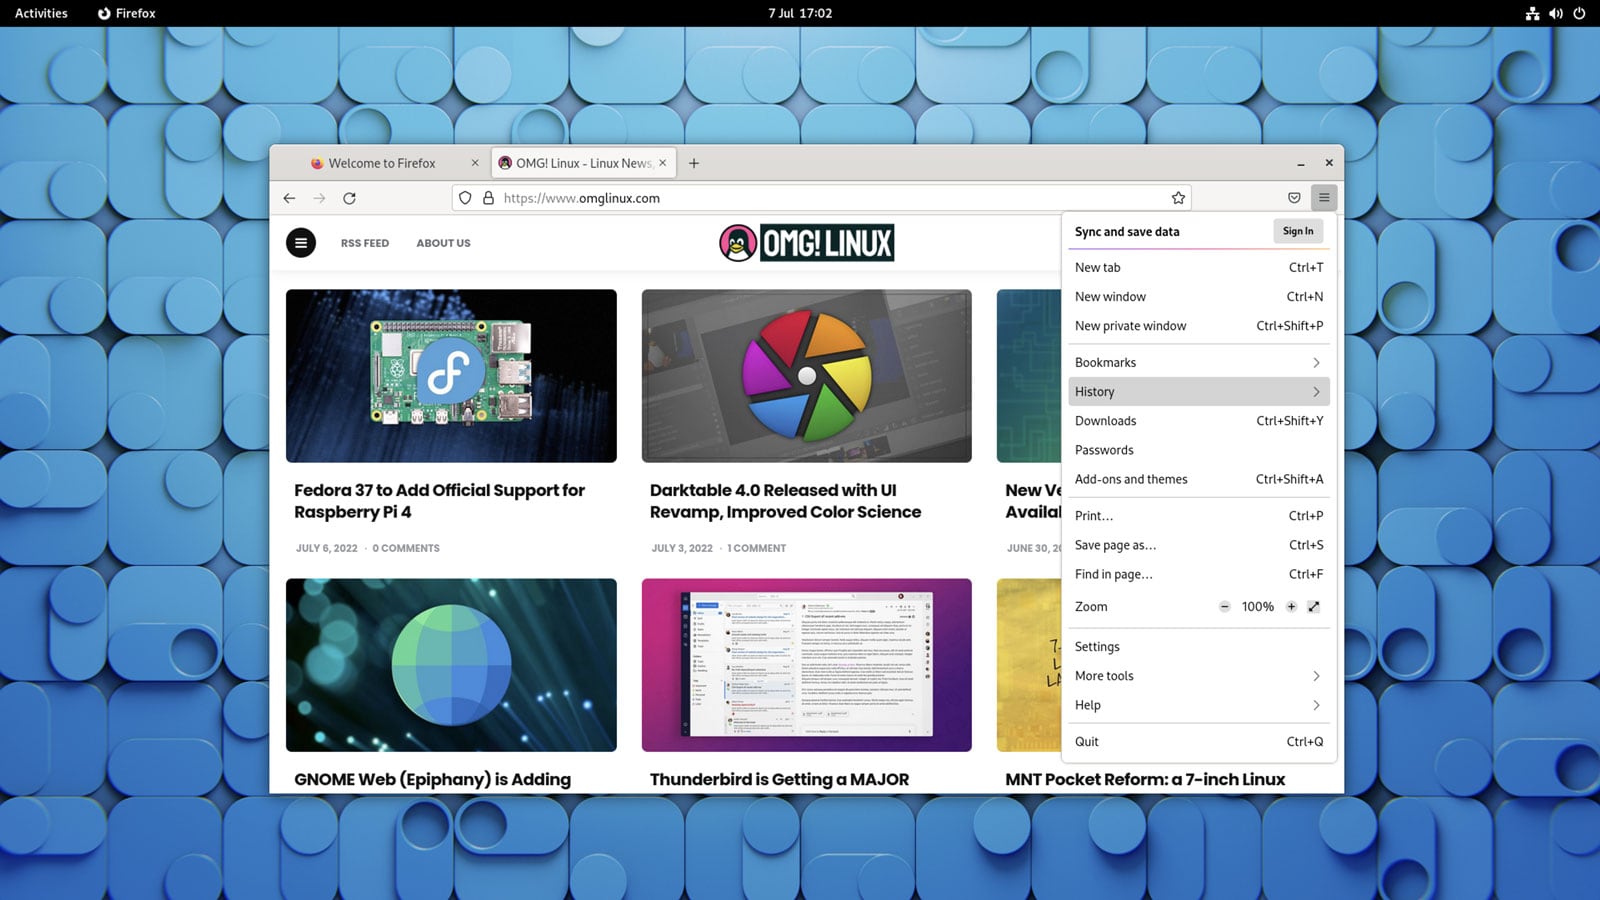
Task: Open the volume icon in top bar
Action: 1556,13
